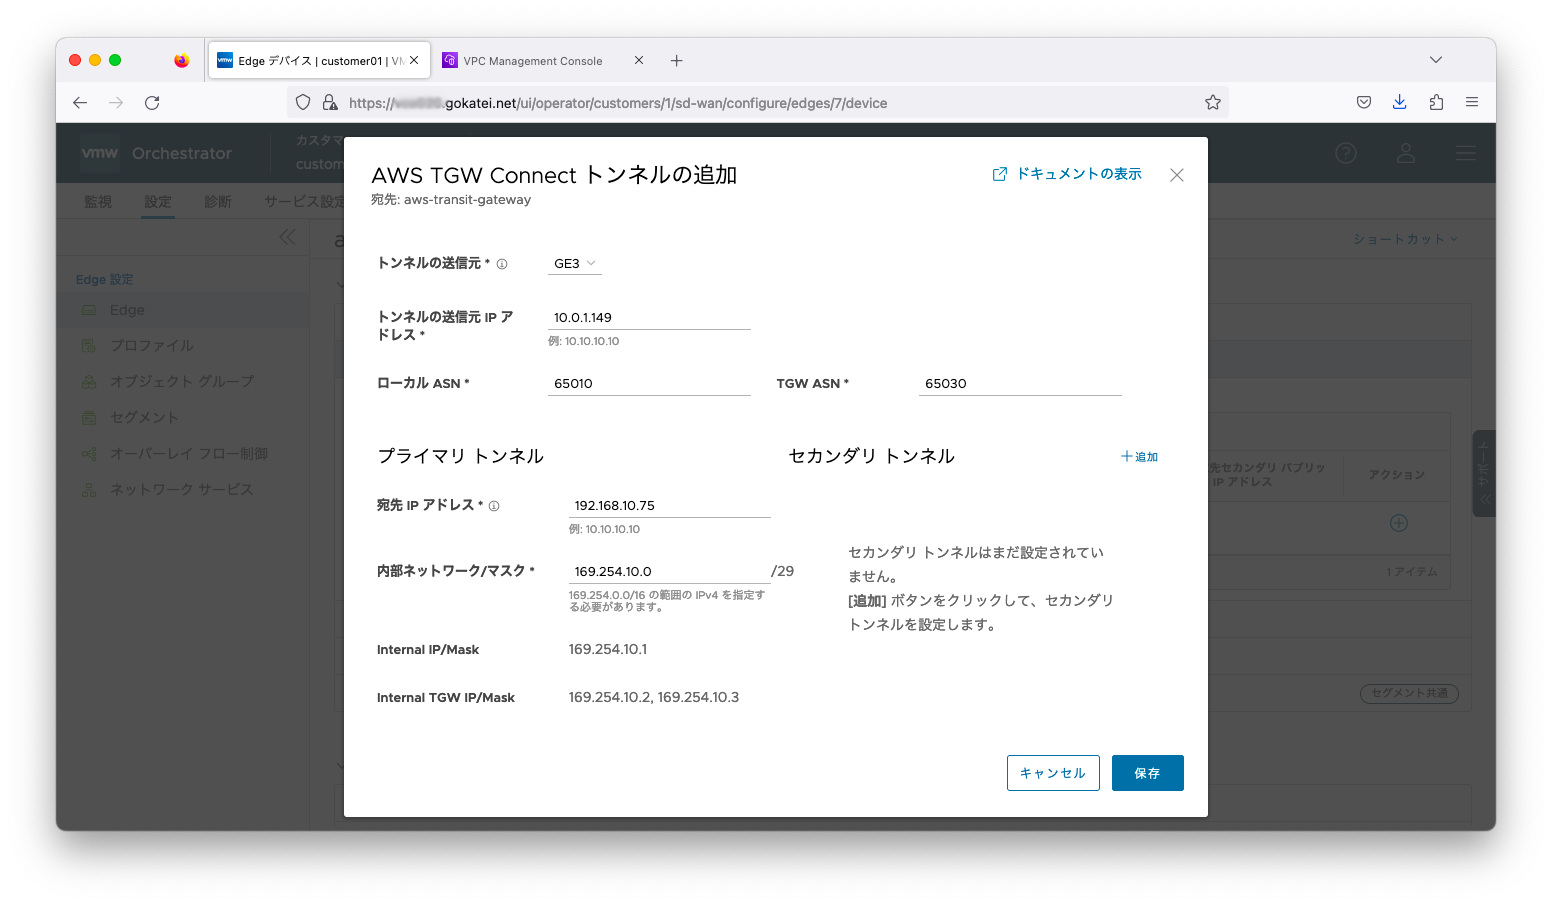1552x905 pixels.
Task: Switch to the 設定 tab
Action: point(158,202)
